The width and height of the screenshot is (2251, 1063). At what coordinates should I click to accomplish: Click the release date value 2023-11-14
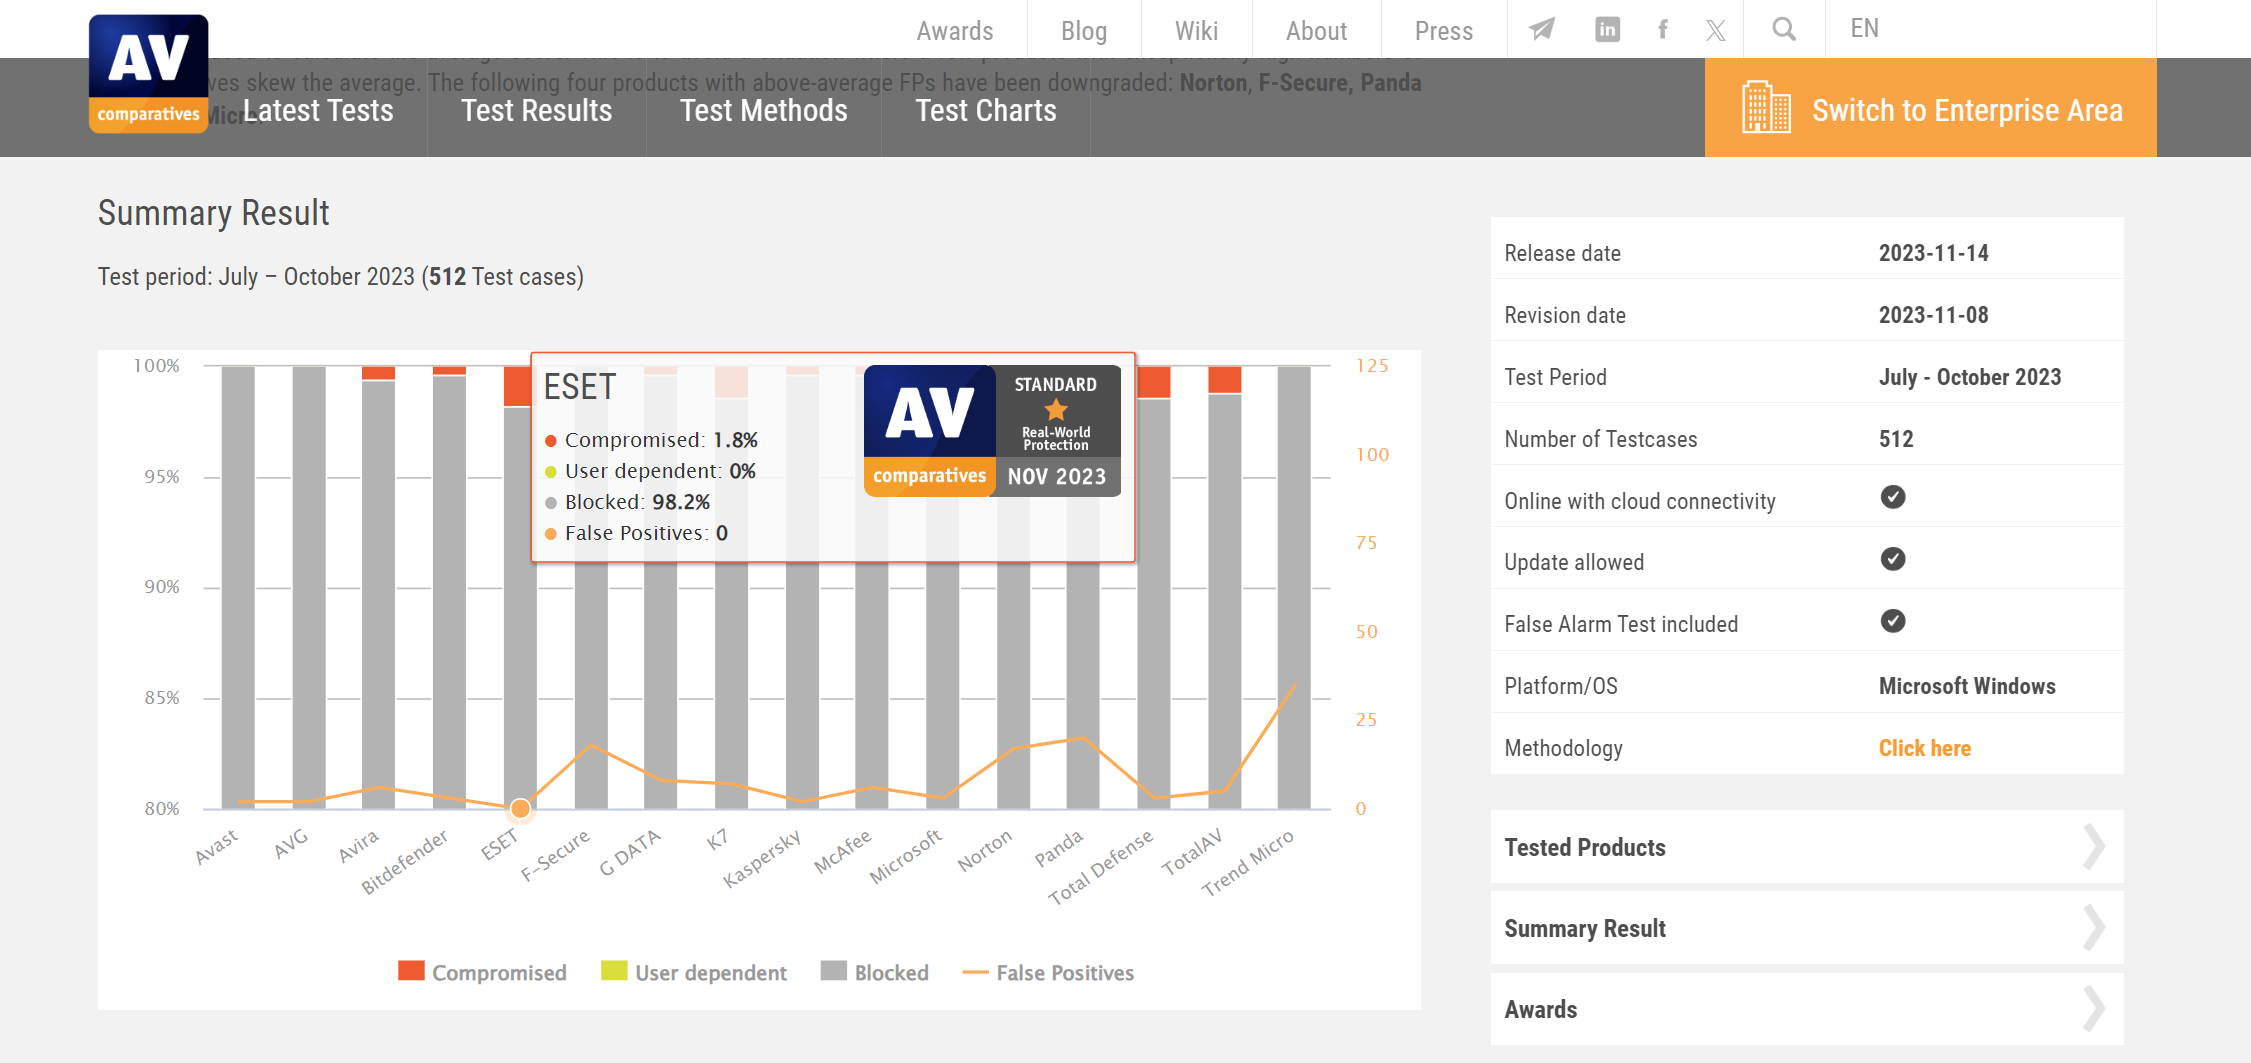[1933, 253]
